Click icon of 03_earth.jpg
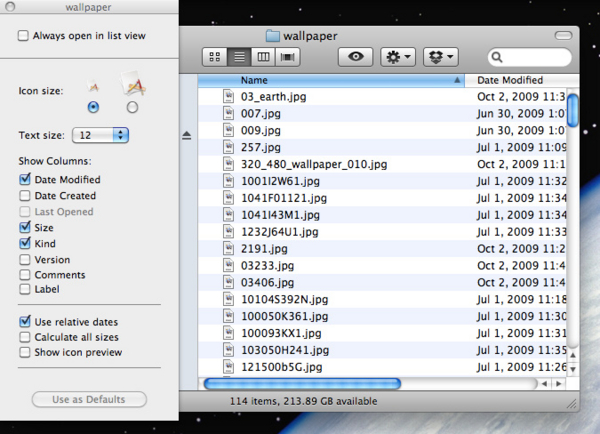Image resolution: width=600 pixels, height=434 pixels. coord(228,96)
